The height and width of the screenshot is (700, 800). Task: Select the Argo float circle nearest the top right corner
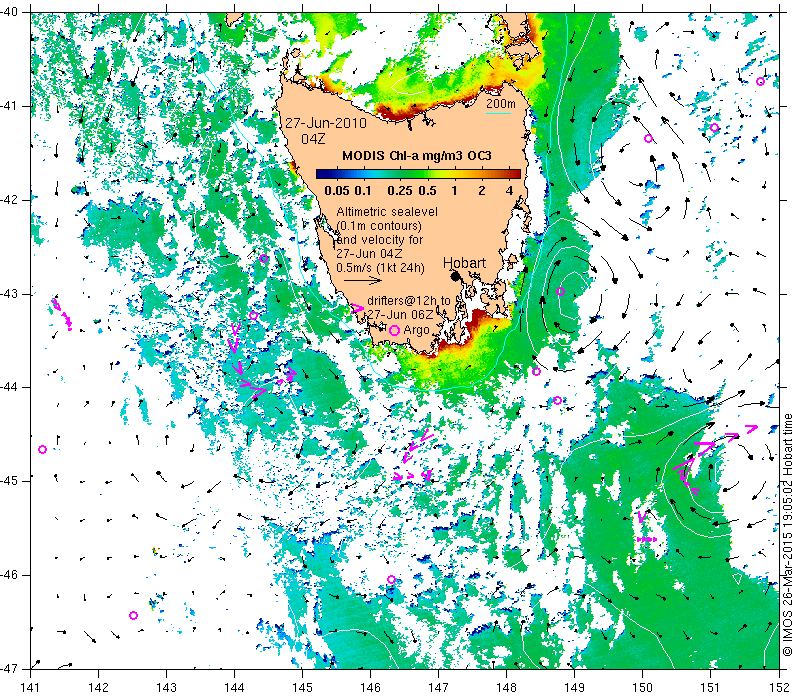(760, 82)
